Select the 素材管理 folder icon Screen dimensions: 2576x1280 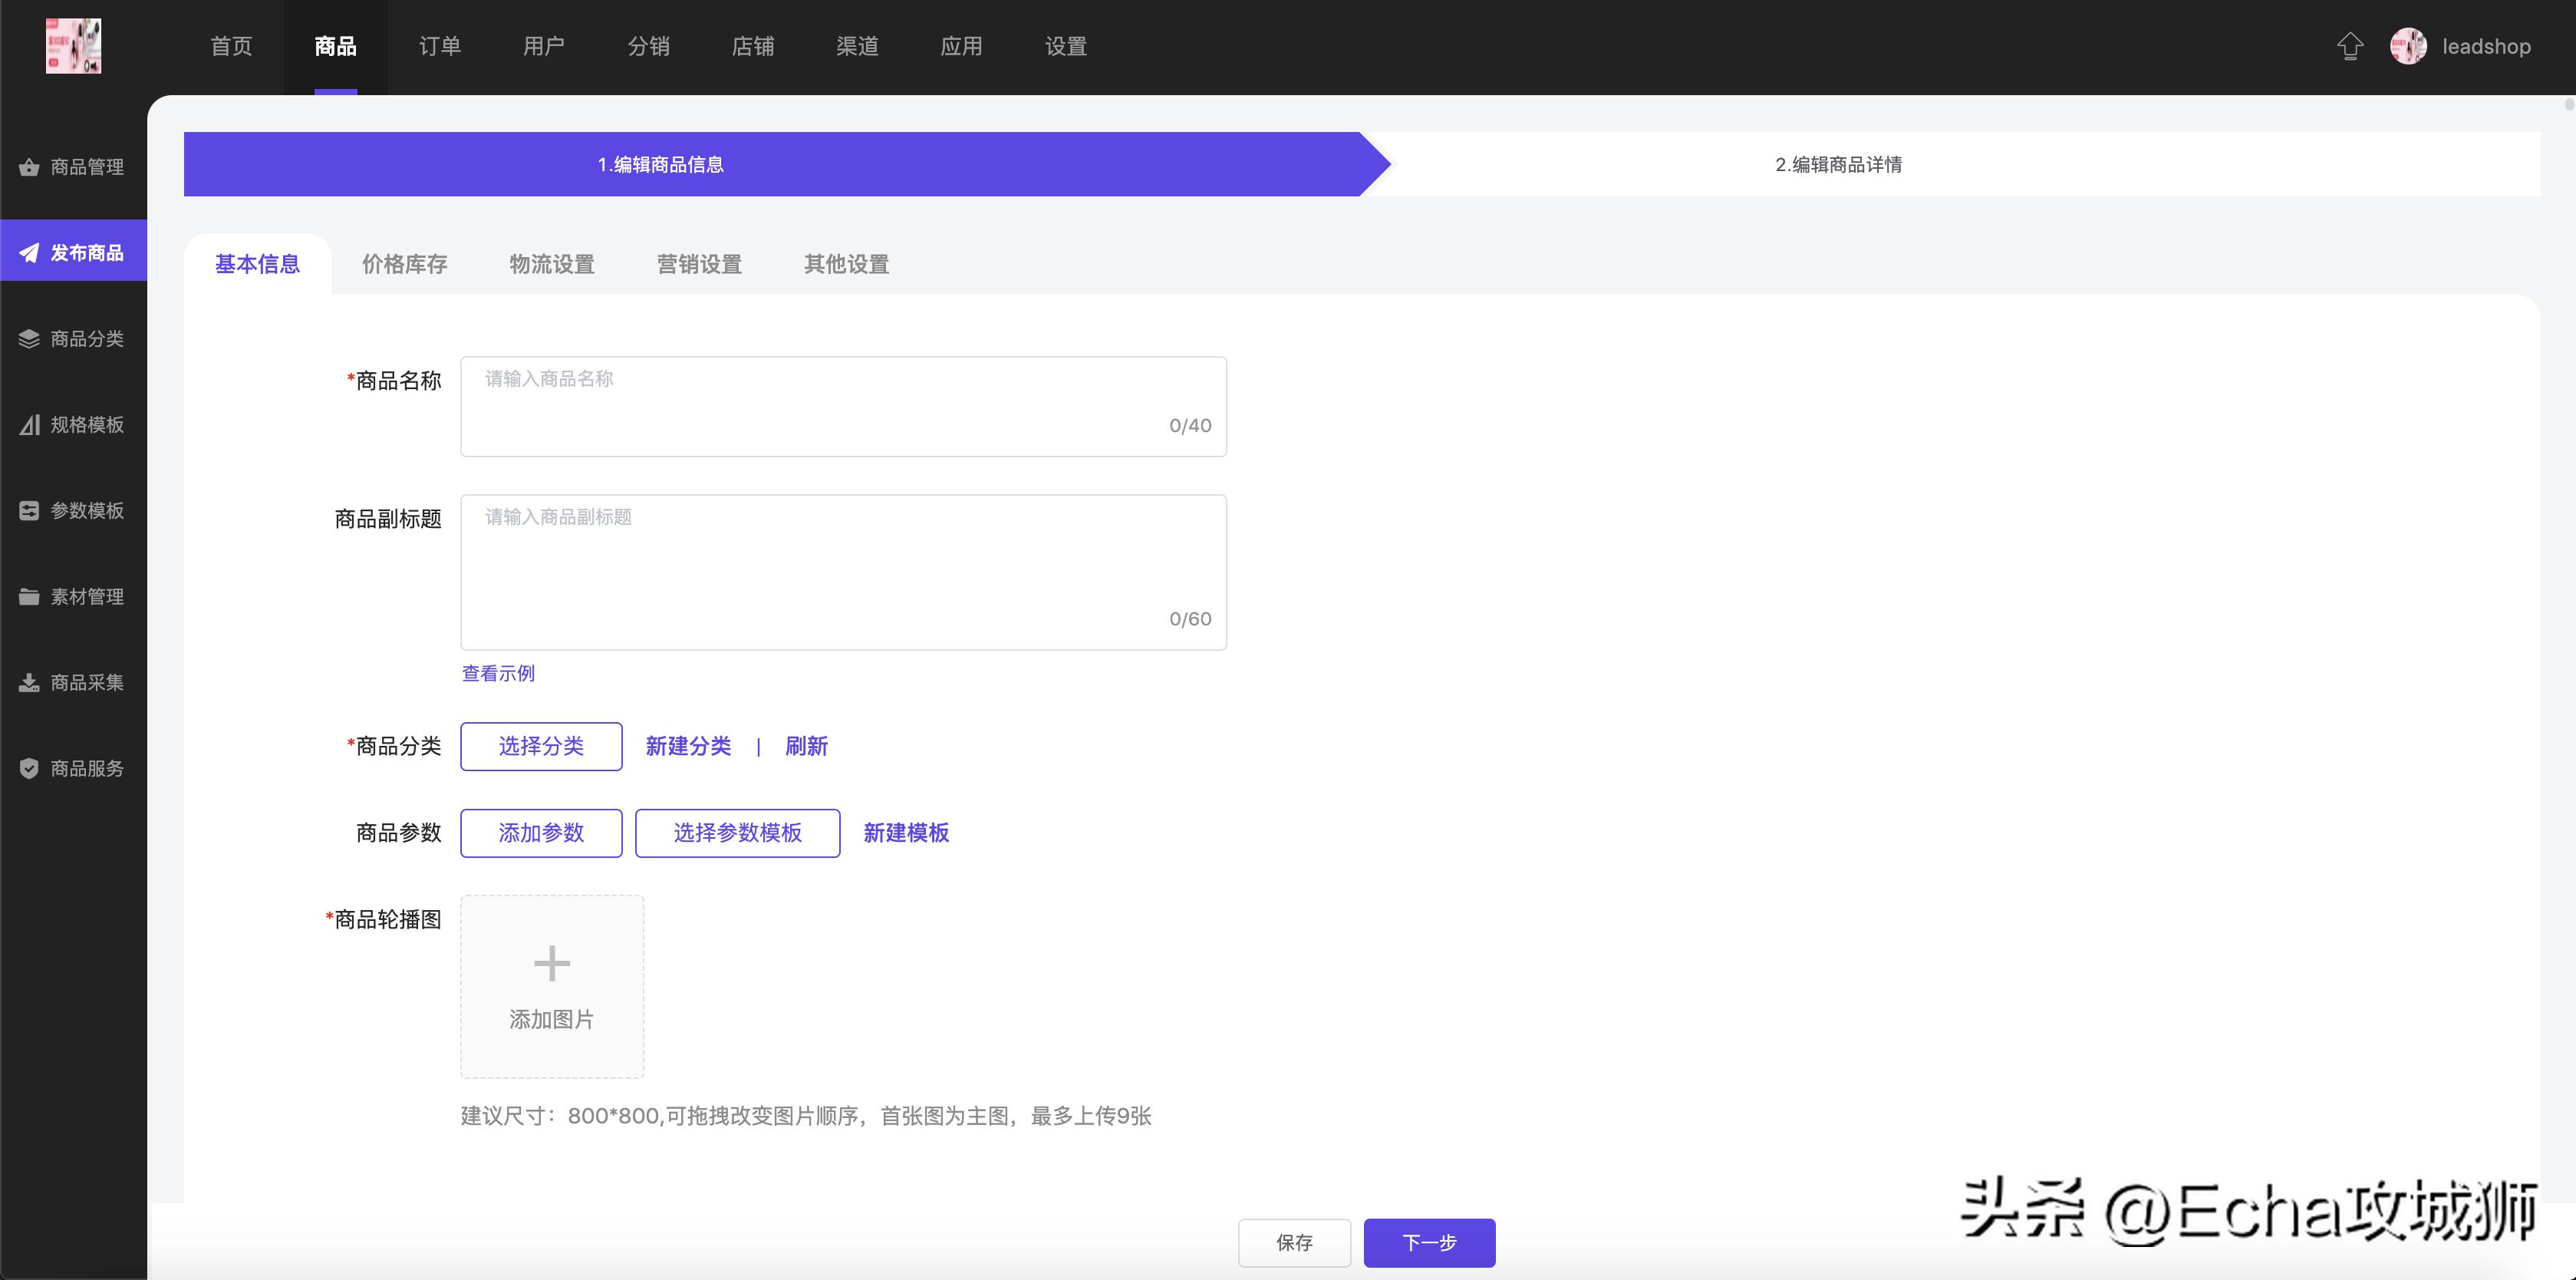(29, 596)
